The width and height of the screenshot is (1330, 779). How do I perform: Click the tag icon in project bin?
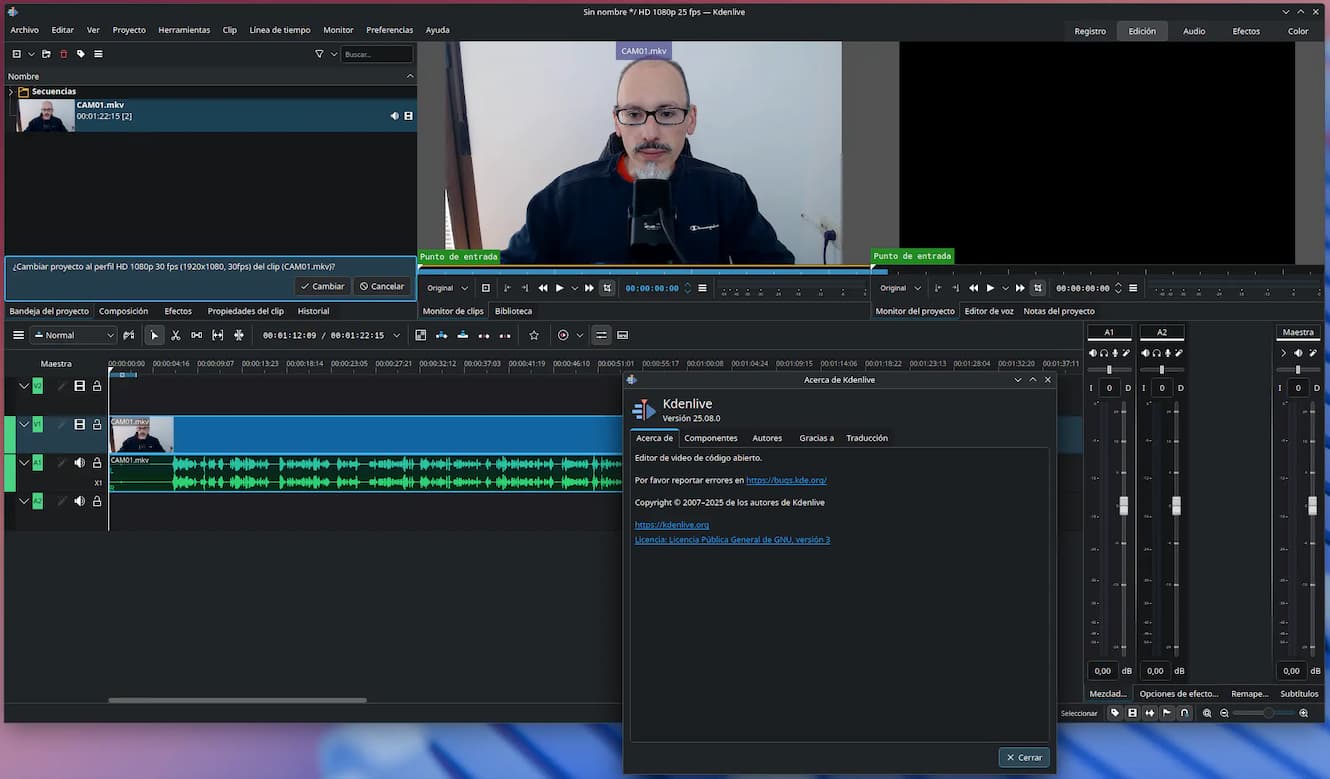81,54
